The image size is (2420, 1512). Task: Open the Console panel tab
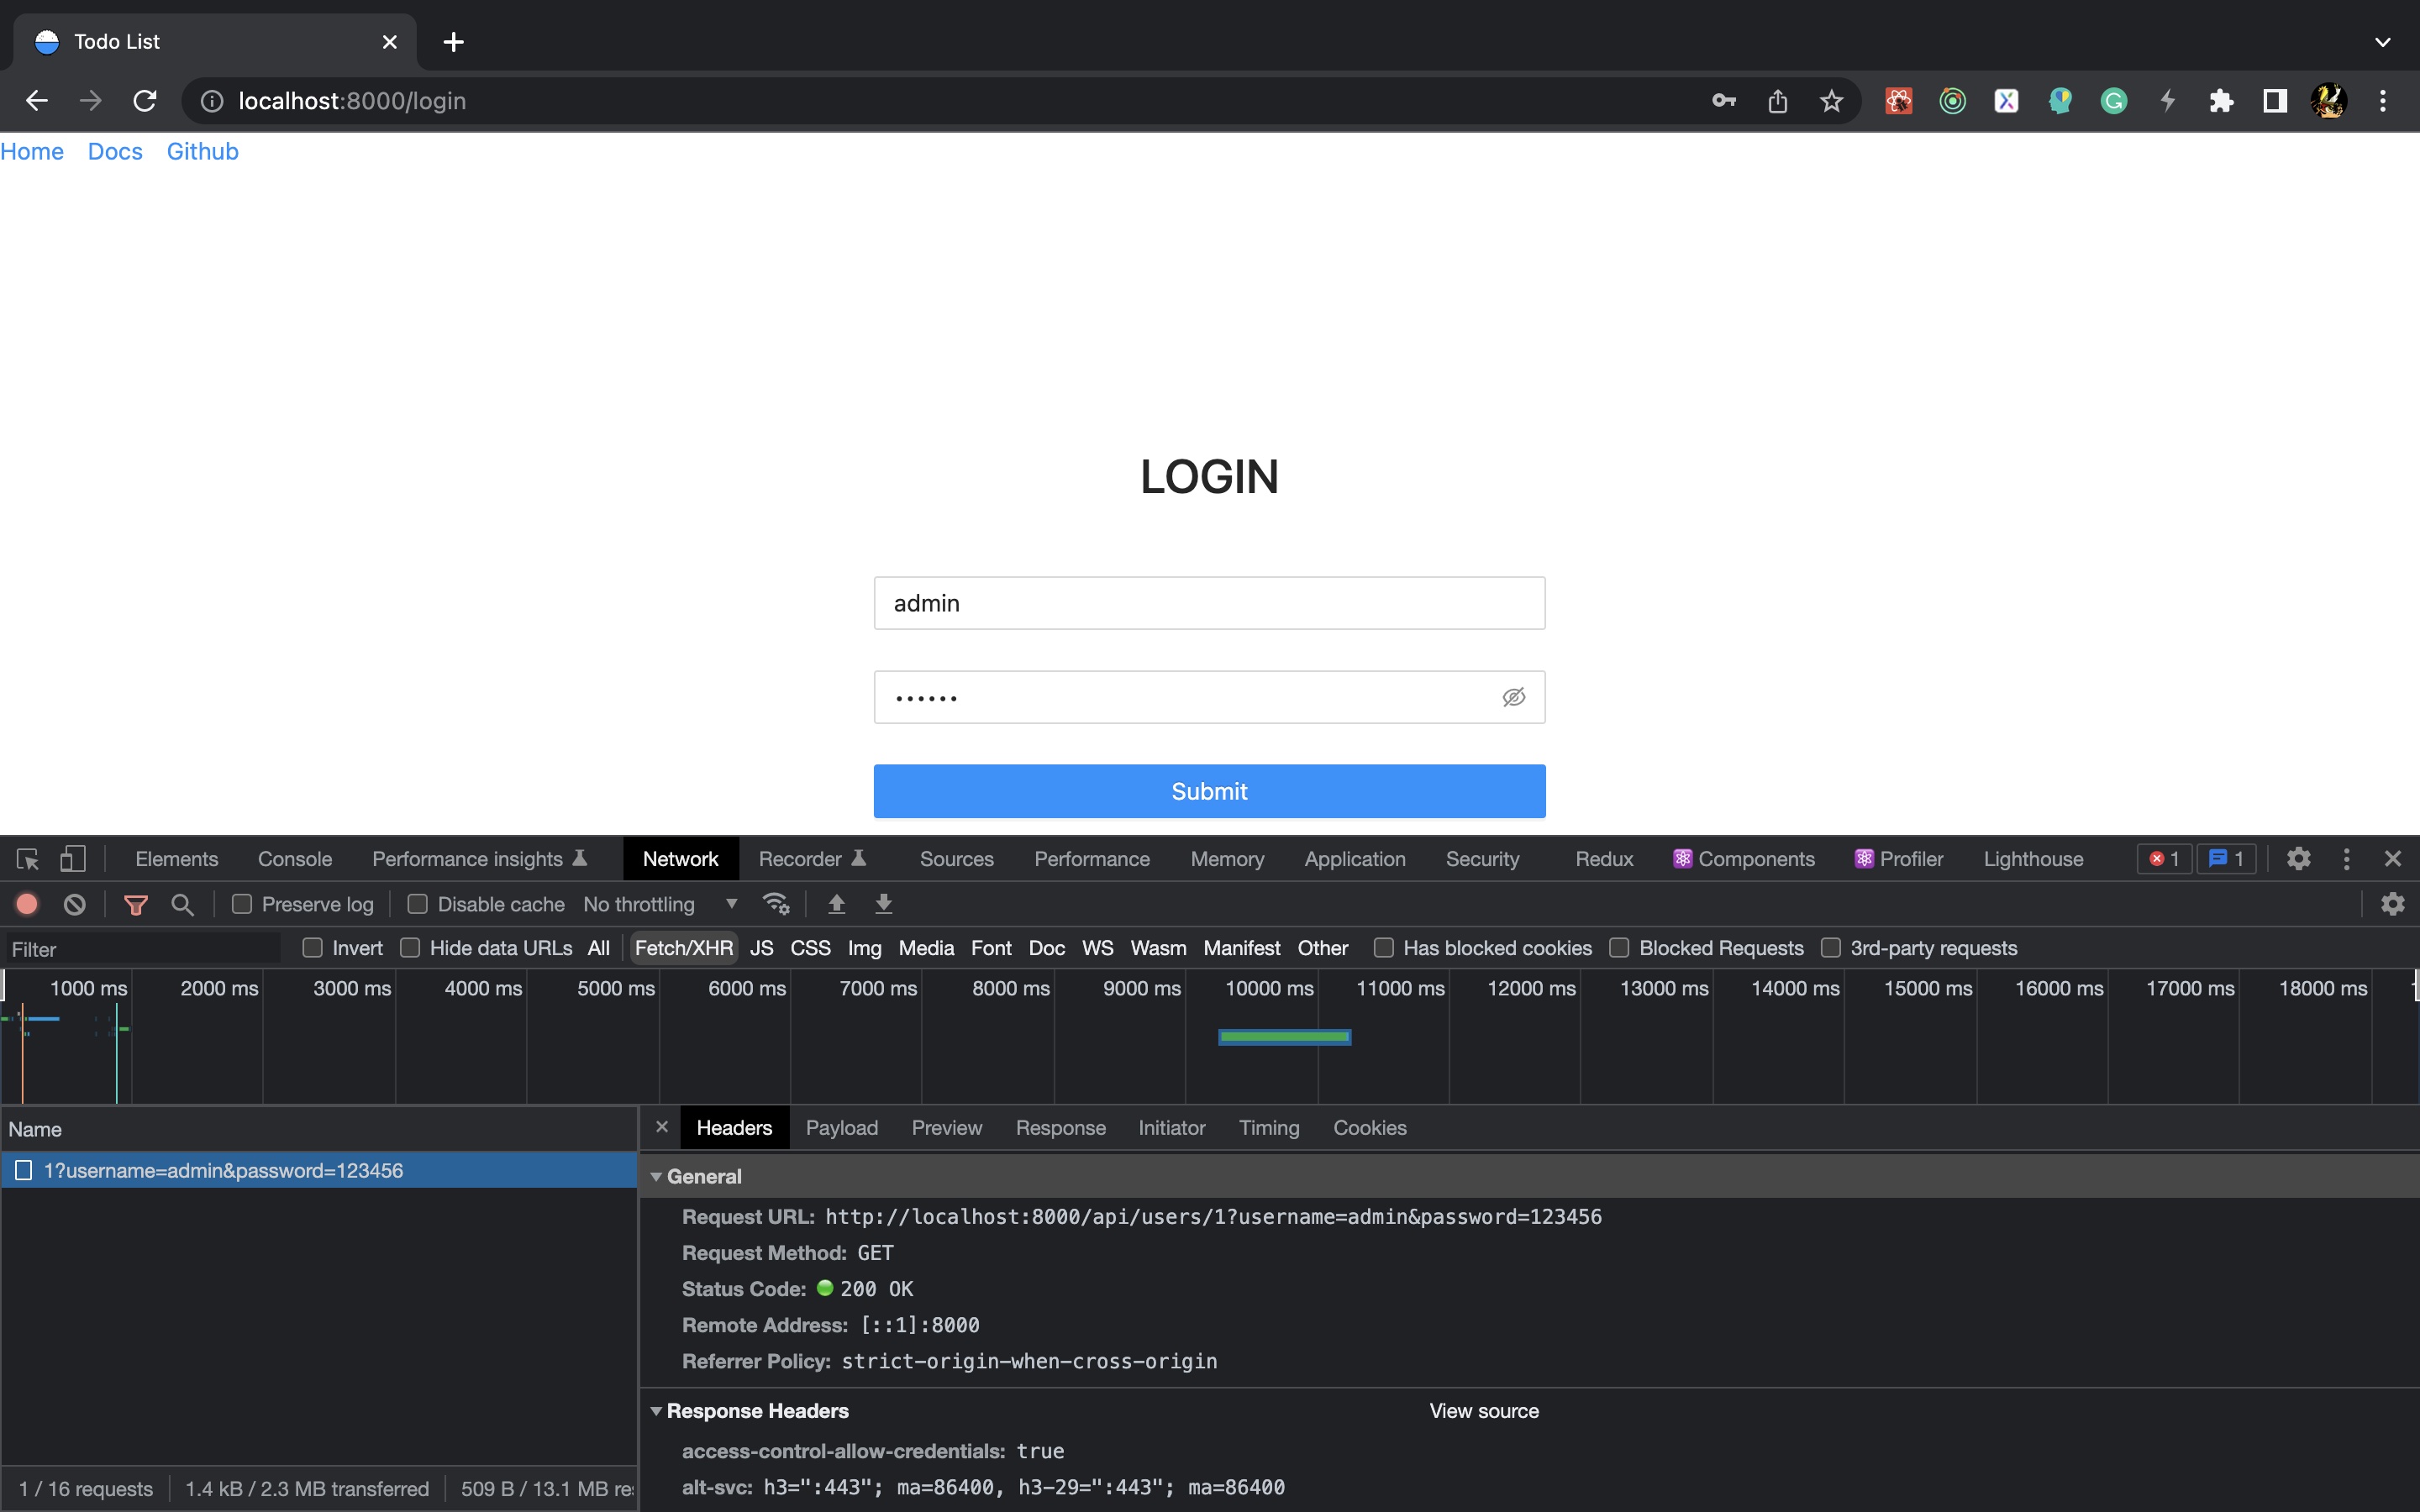tap(294, 859)
